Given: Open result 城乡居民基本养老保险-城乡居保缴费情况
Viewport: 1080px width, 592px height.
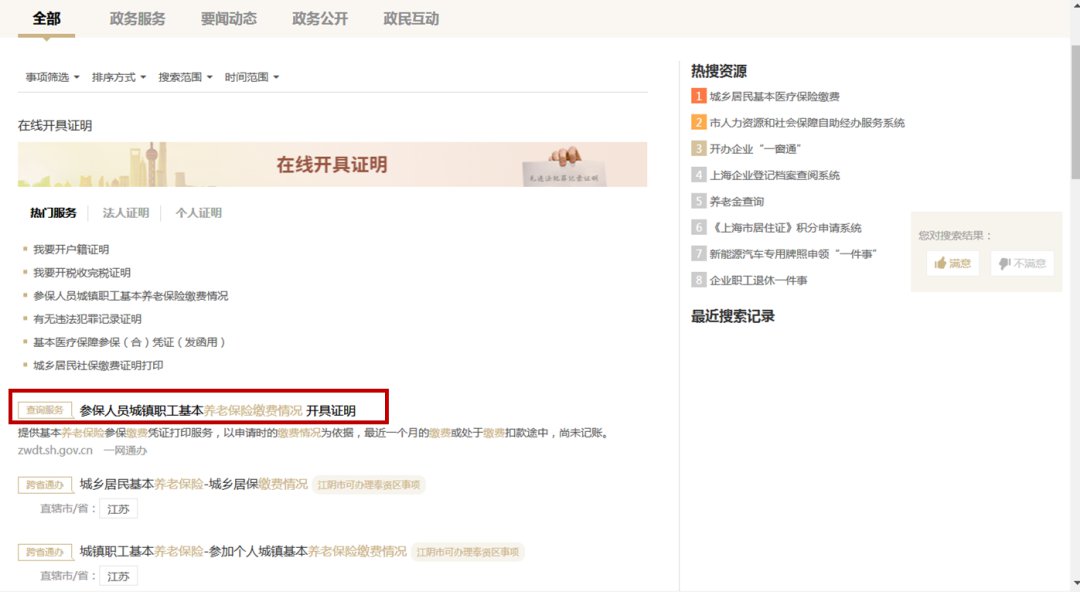Looking at the screenshot, I should pos(194,484).
